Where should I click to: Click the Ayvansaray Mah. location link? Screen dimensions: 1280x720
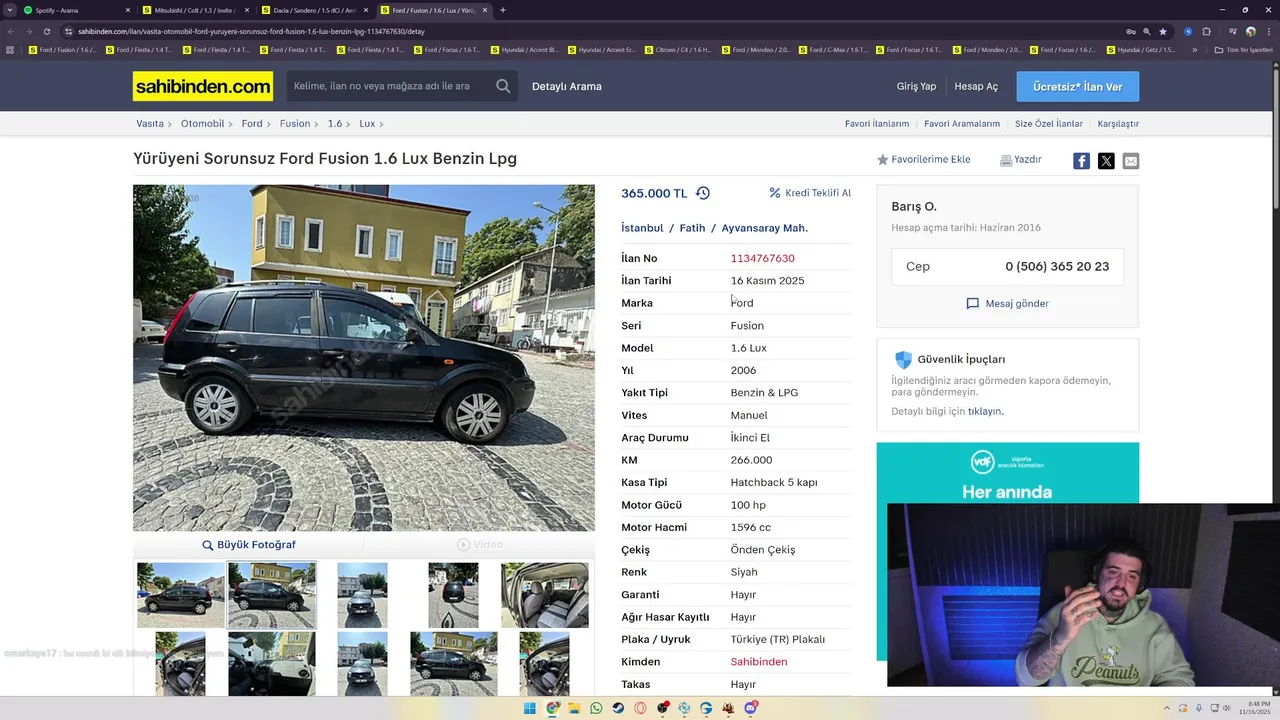(x=765, y=228)
